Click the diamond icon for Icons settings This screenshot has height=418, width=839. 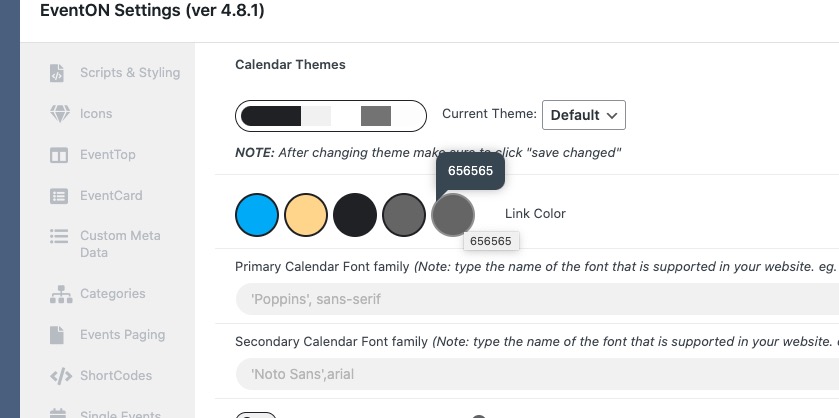(59, 113)
